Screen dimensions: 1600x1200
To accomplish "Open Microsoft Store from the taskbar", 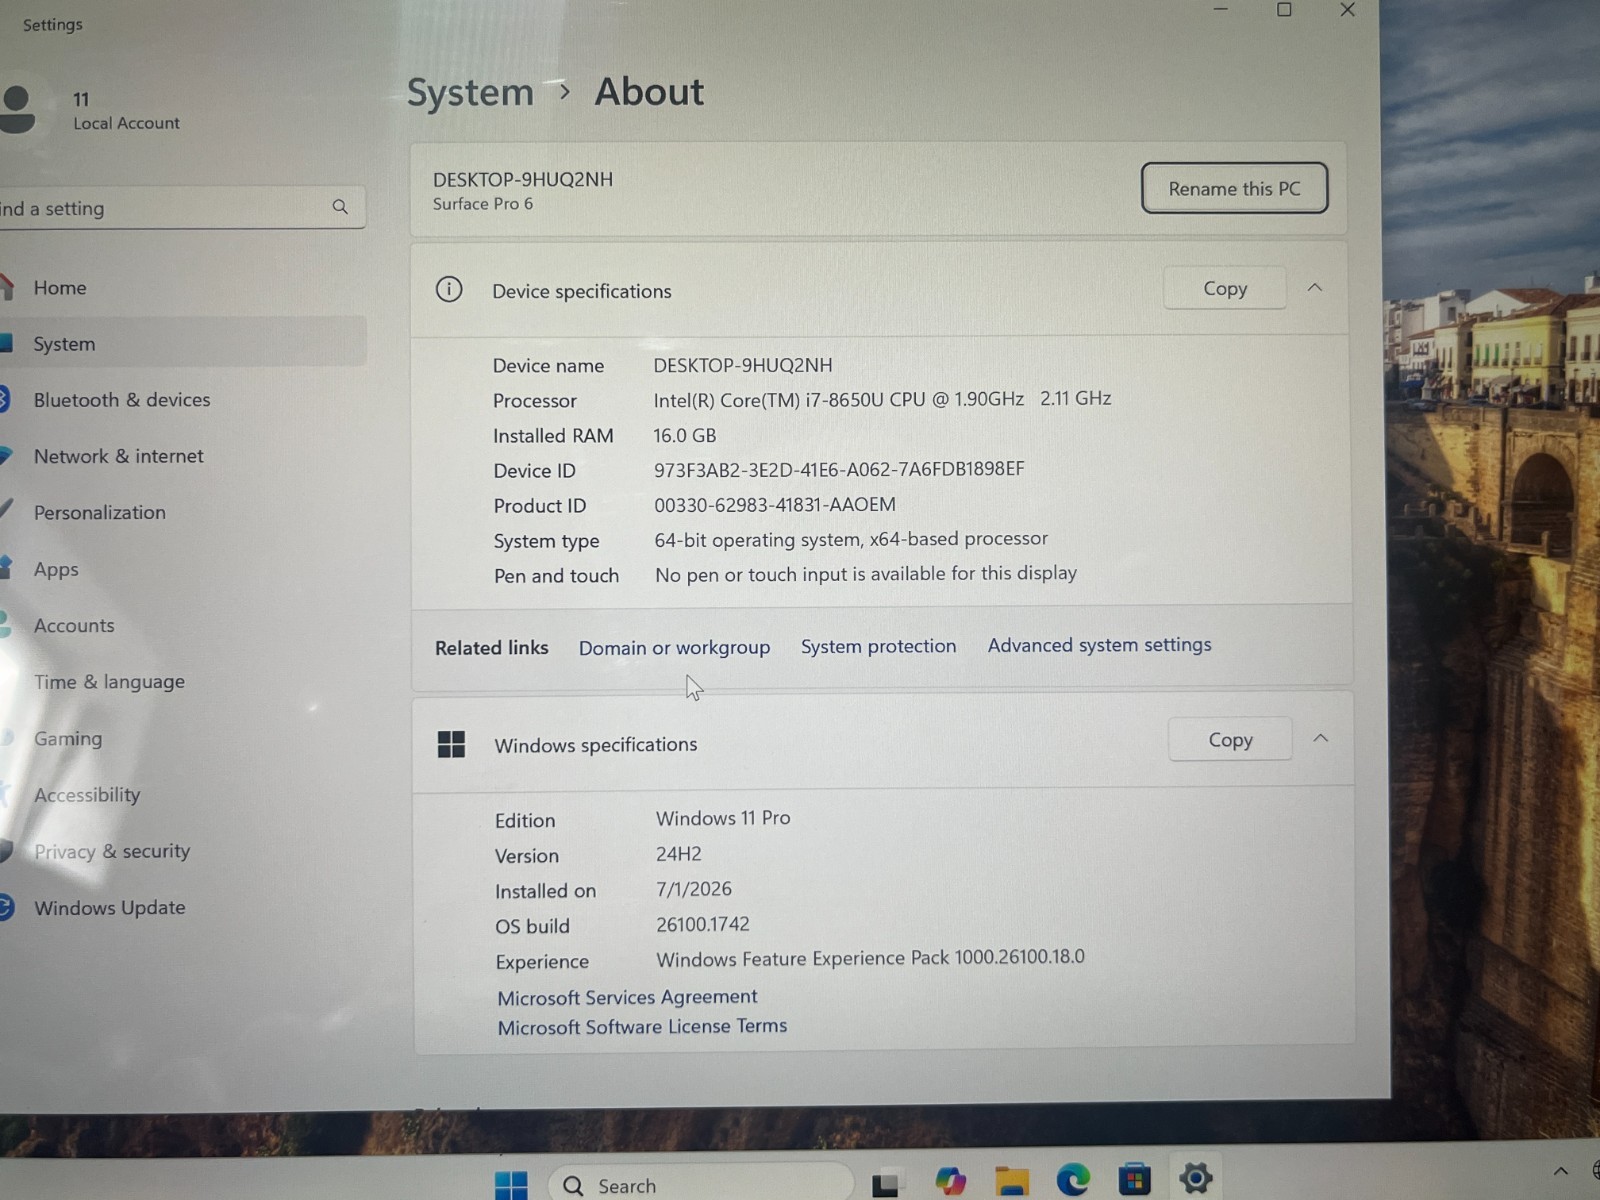I will pos(1134,1180).
